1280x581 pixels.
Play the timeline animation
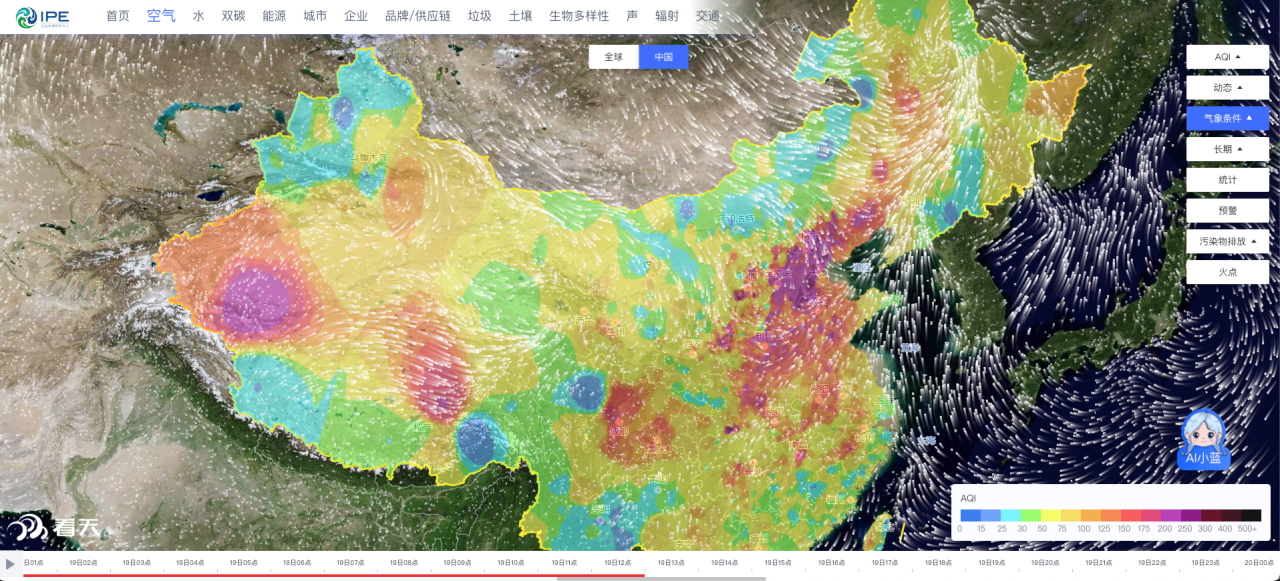coord(11,564)
